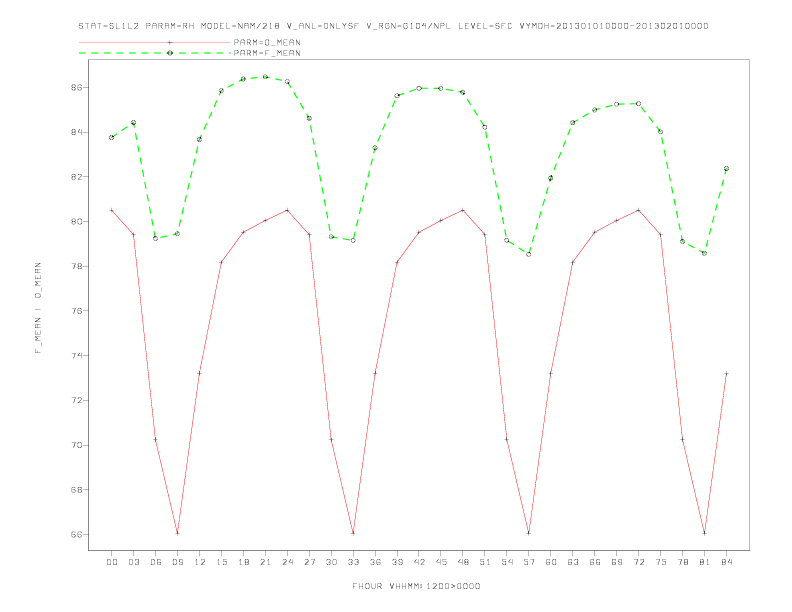Click the FHOUR VHHMM: 1200>0000 axis caption
This screenshot has width=792, height=612.
pyautogui.click(x=416, y=586)
